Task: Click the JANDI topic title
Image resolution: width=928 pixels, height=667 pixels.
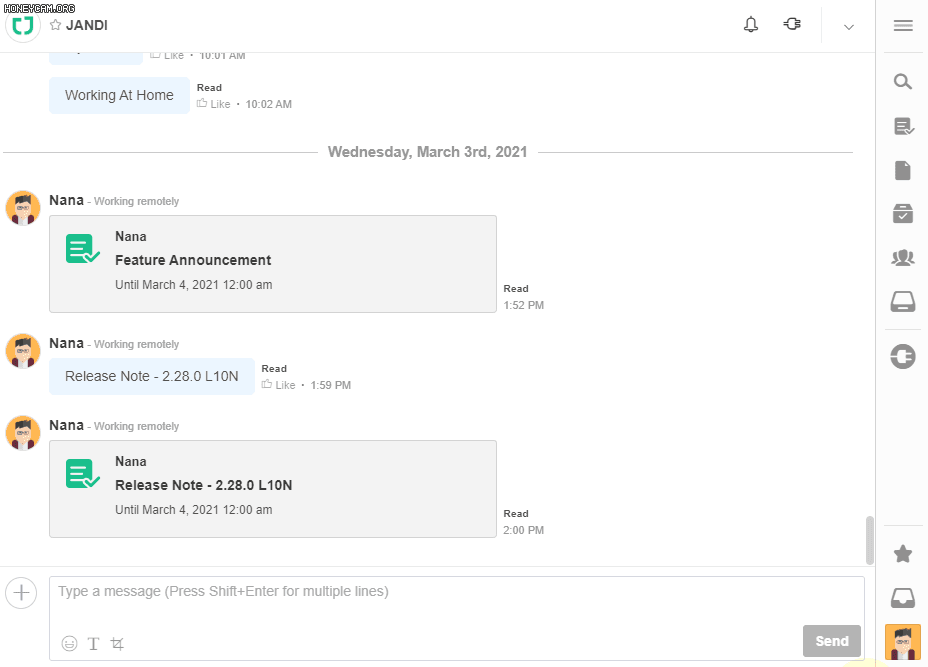Action: (x=87, y=25)
